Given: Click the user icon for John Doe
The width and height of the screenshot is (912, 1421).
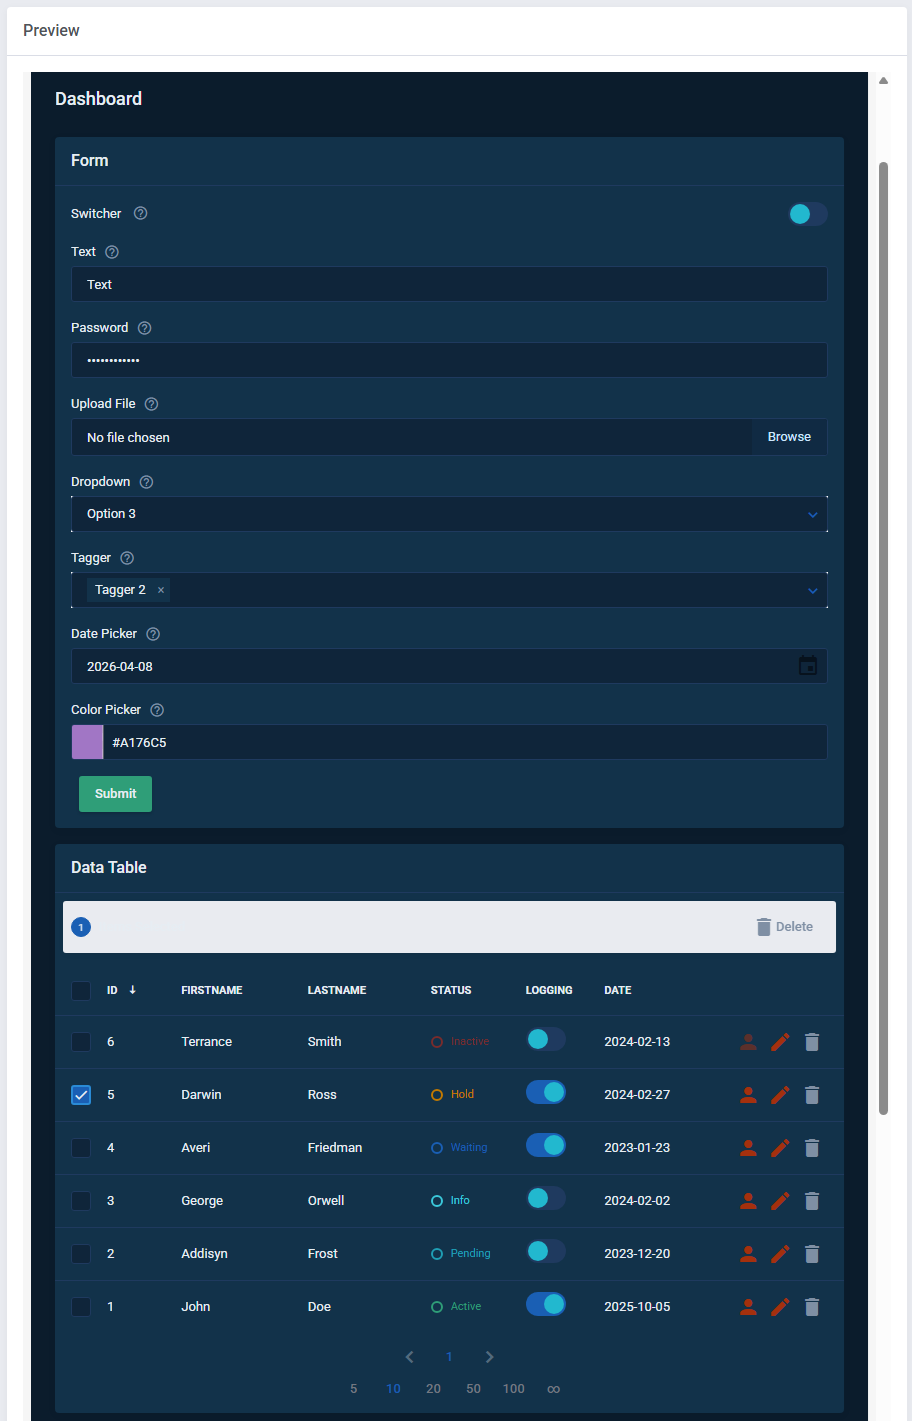Looking at the screenshot, I should click(748, 1307).
